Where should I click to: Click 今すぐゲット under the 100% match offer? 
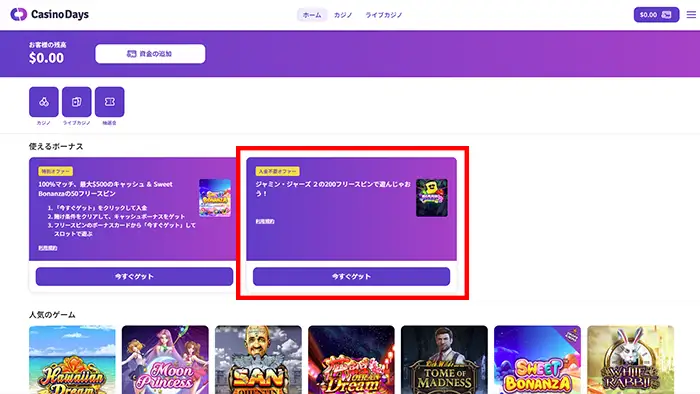[x=134, y=277]
